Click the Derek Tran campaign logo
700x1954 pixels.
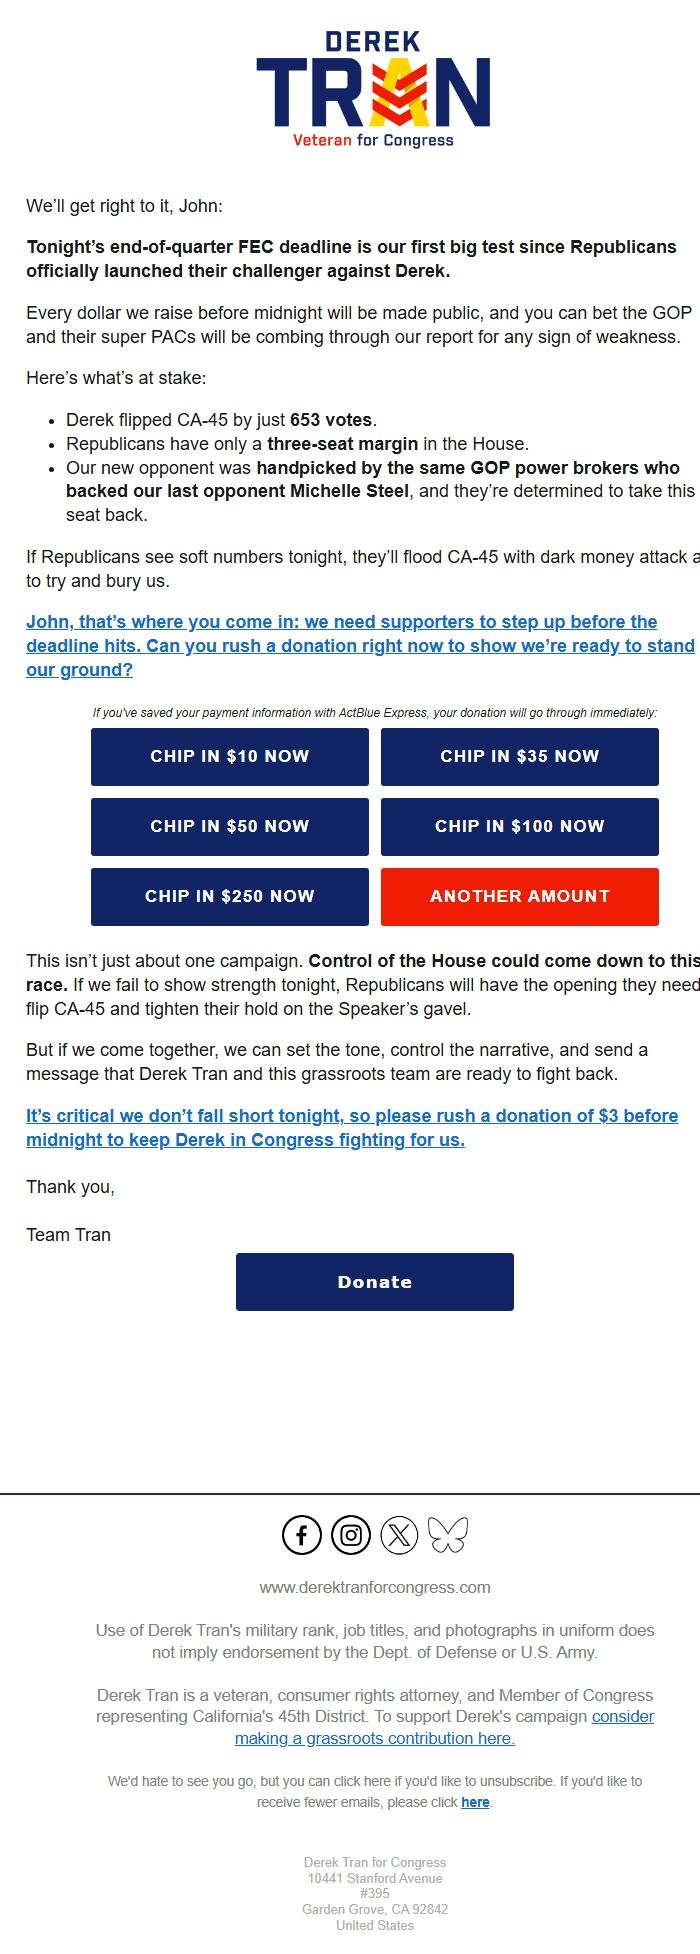coord(374,89)
